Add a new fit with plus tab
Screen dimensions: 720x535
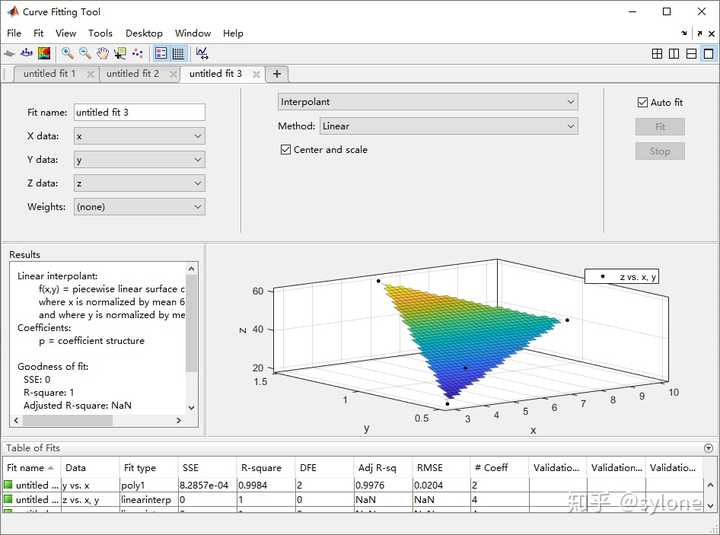coord(277,74)
